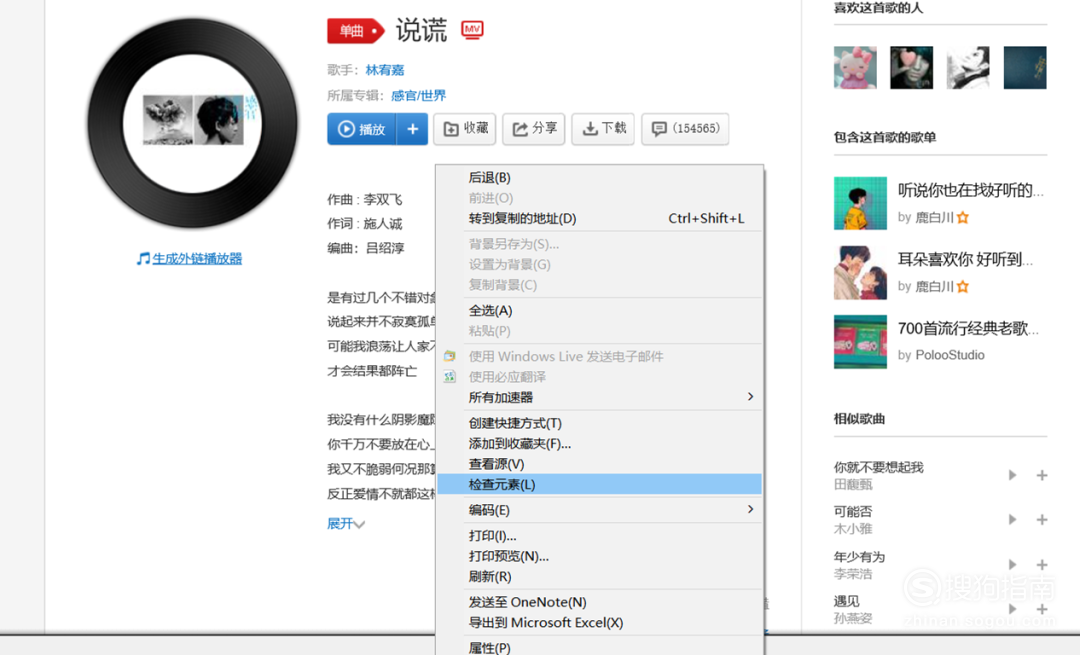1080x655 pixels.
Task: Click third fan avatar with sketch drawing
Action: pos(968,67)
